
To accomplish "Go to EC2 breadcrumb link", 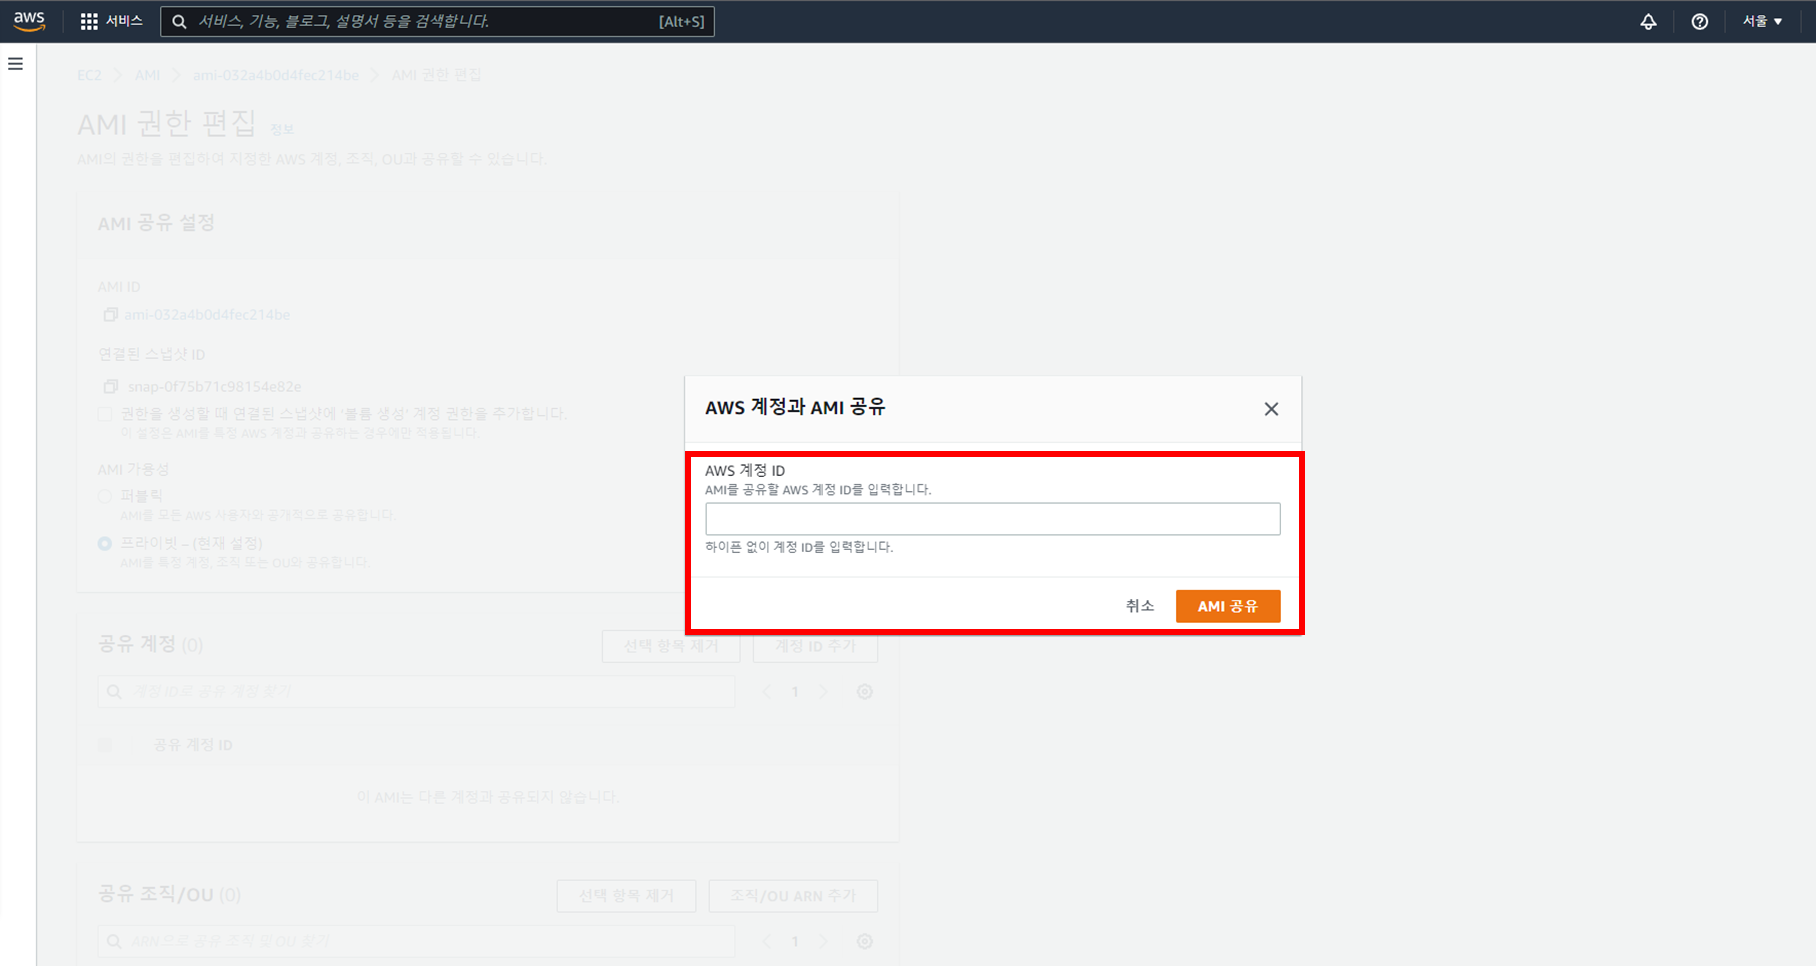I will pos(89,75).
